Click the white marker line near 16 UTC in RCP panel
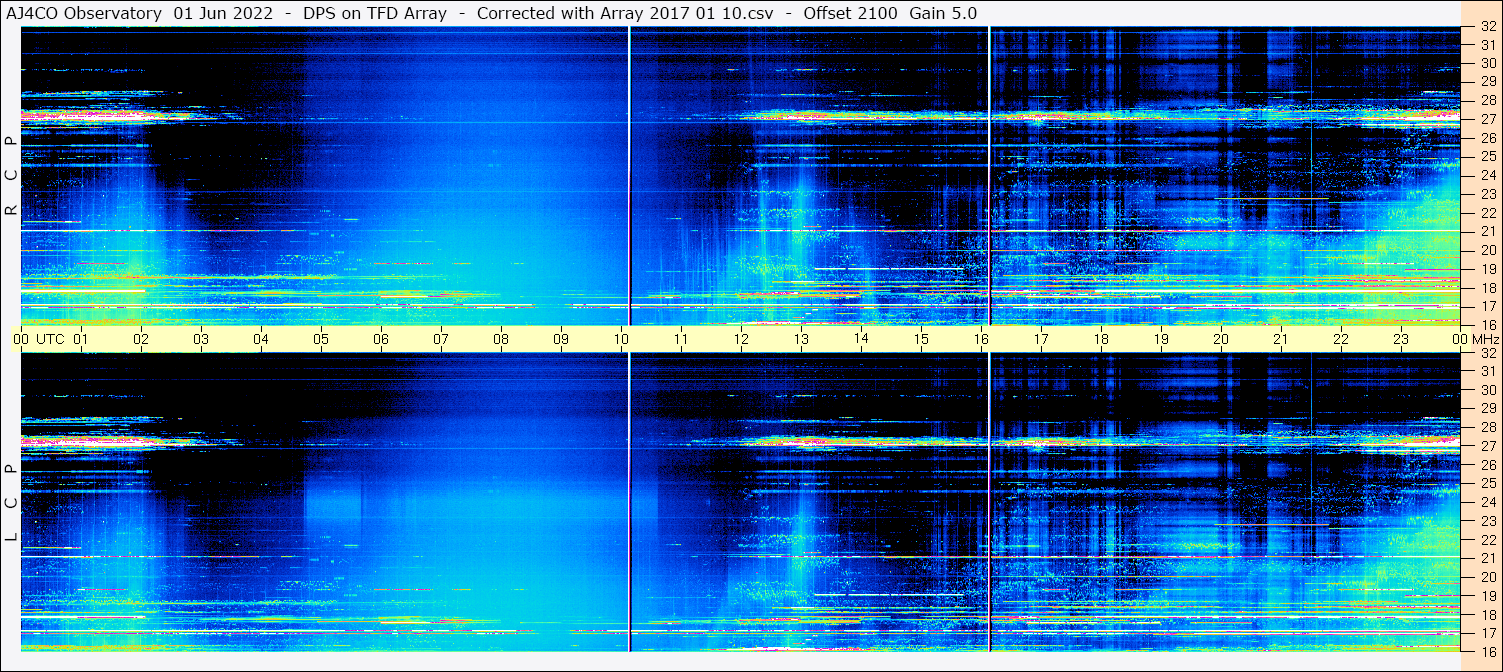 [989, 176]
